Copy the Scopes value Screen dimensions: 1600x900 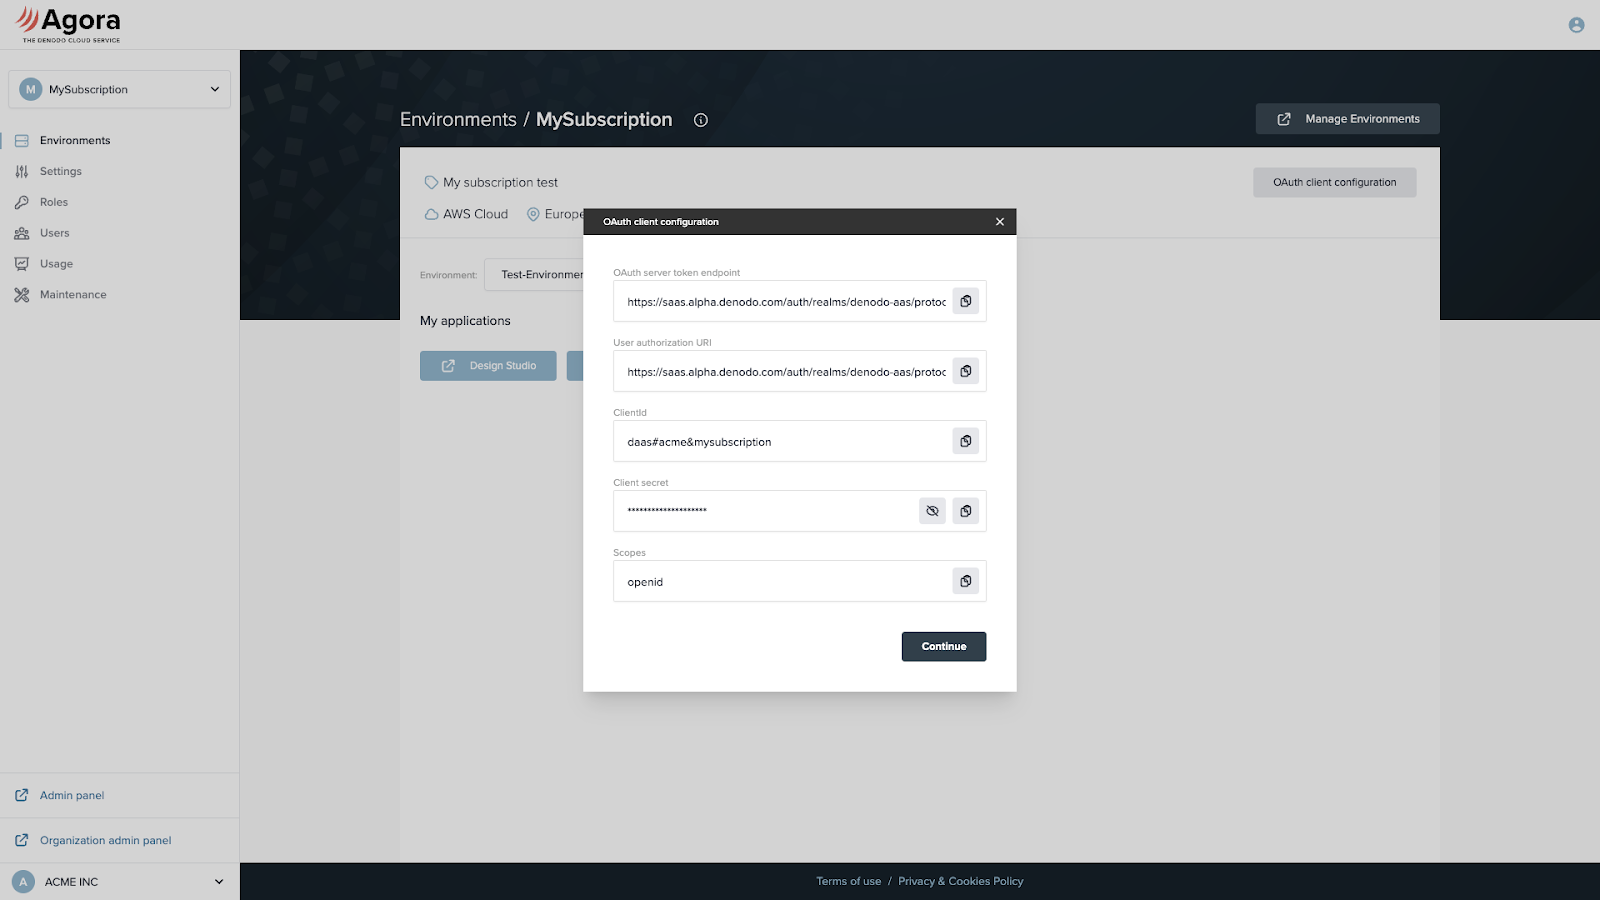point(965,581)
